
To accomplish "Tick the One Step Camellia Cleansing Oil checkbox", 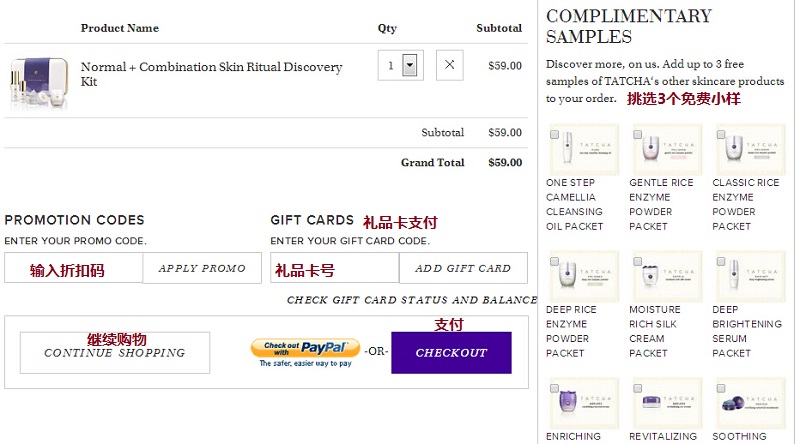I will (554, 135).
